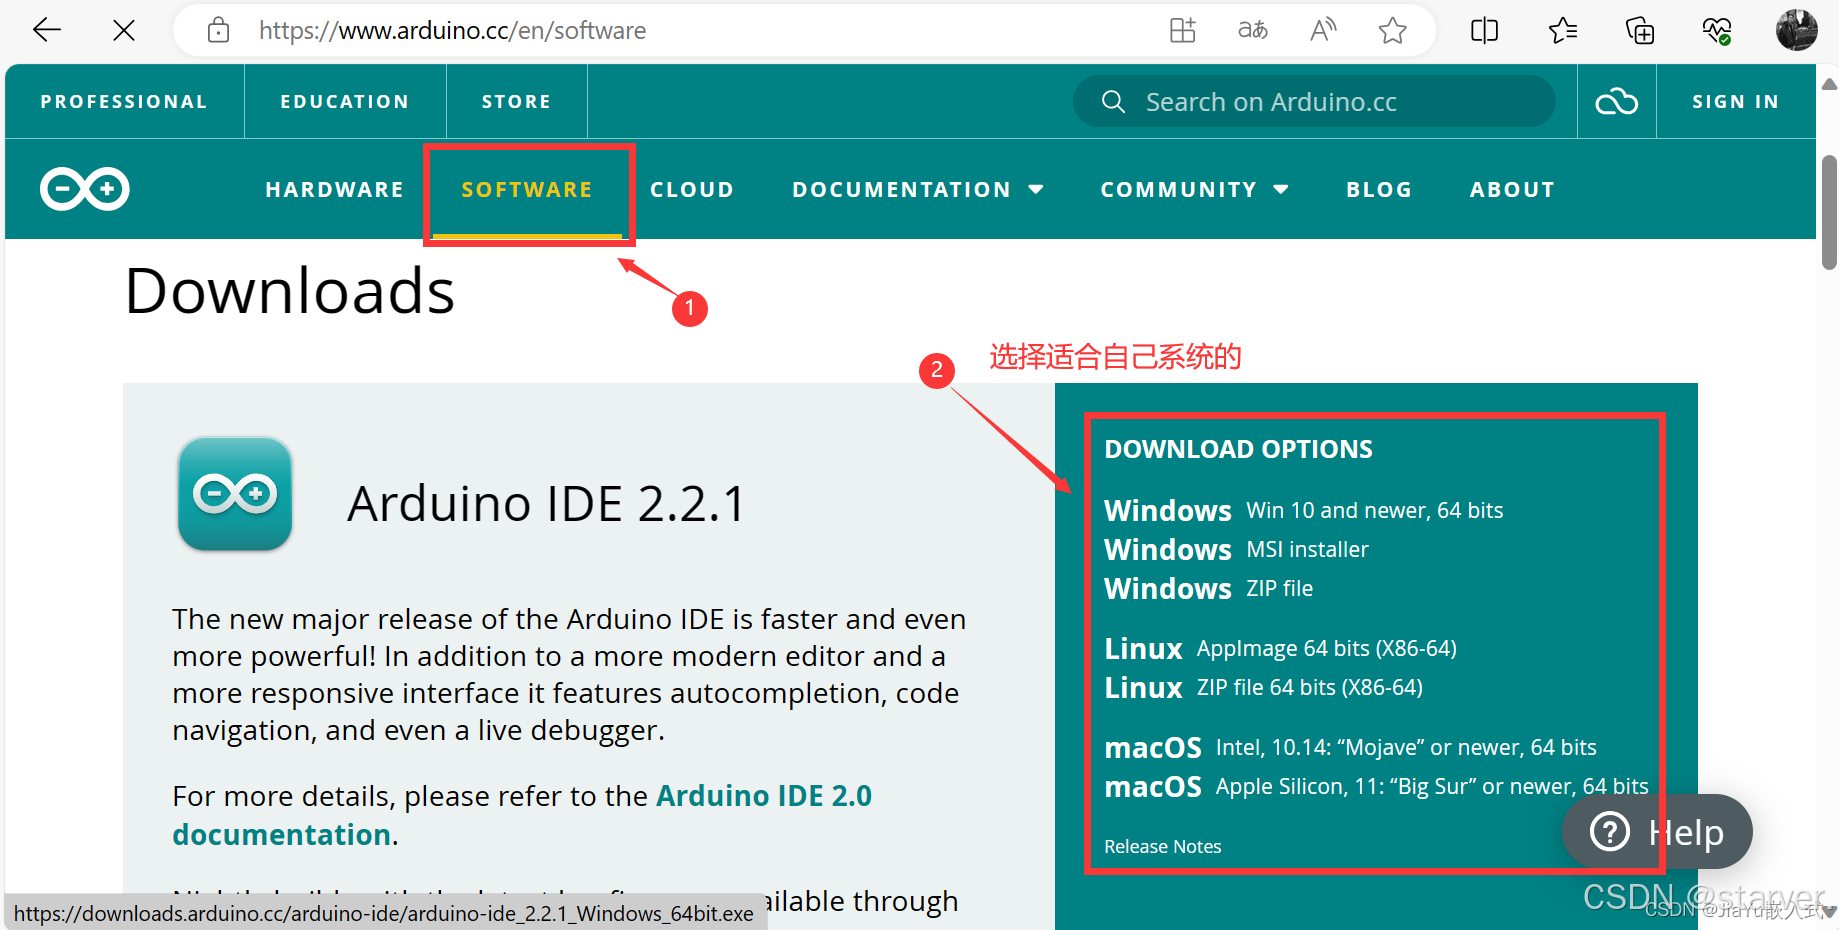Stop page loading with the X button

click(x=124, y=31)
